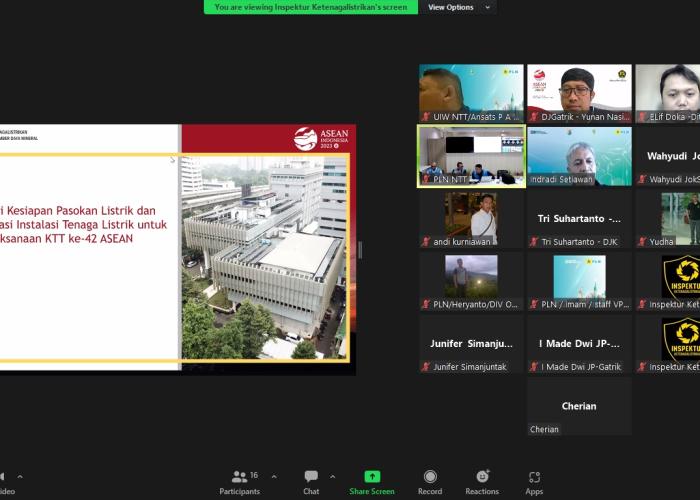Open the Reactions menu

click(x=482, y=481)
